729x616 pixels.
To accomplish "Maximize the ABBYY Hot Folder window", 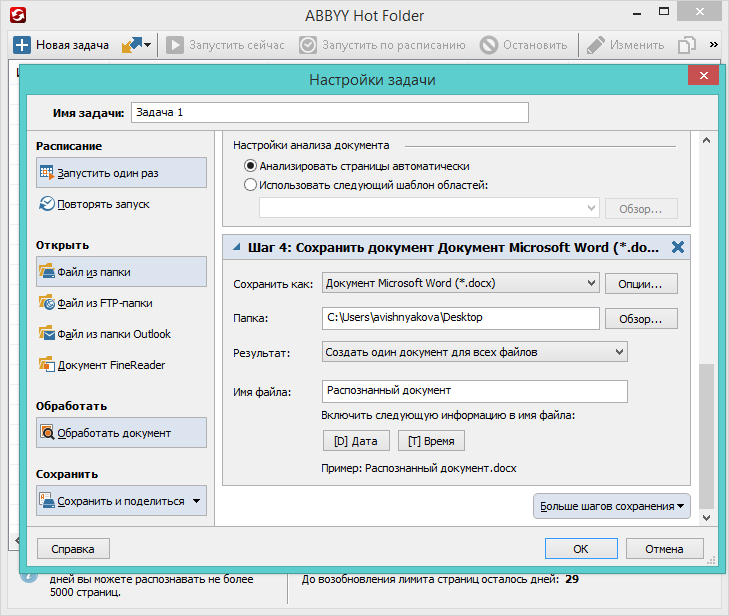I will (664, 12).
